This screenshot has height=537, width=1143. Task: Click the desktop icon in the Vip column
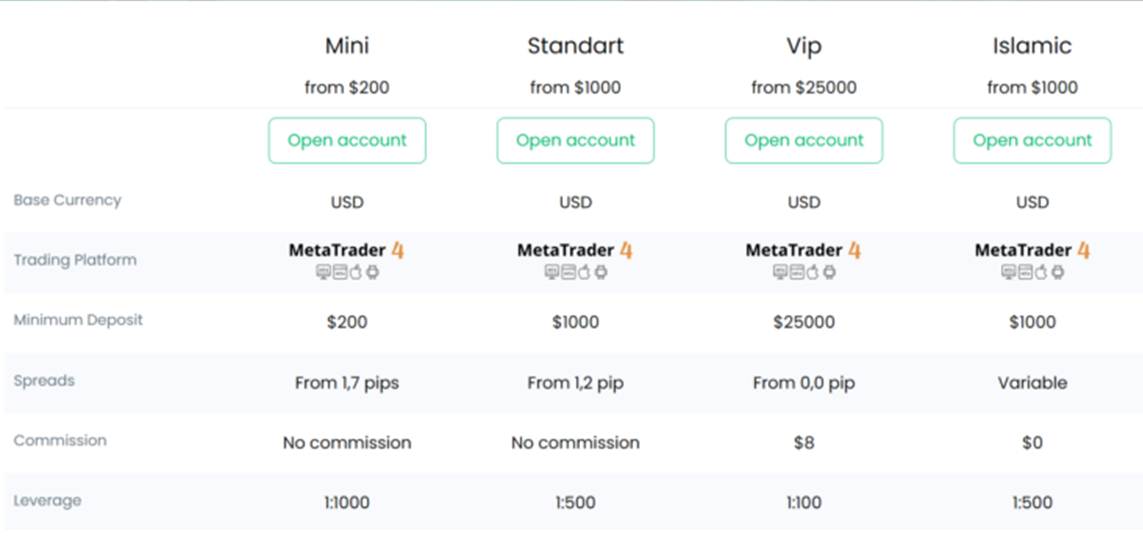(780, 272)
